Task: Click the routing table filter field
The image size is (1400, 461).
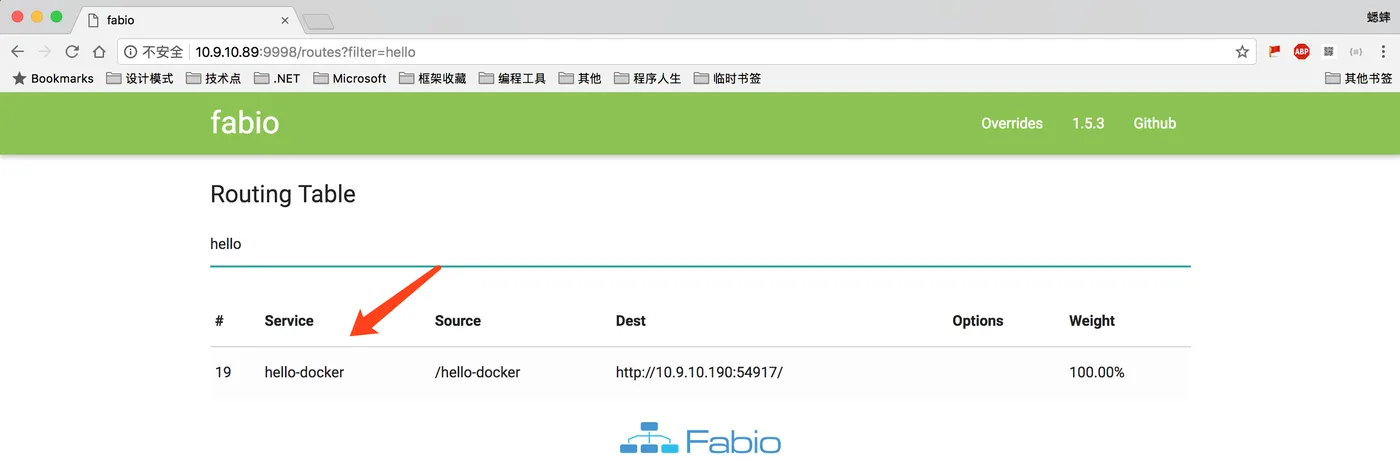Action: [700, 244]
